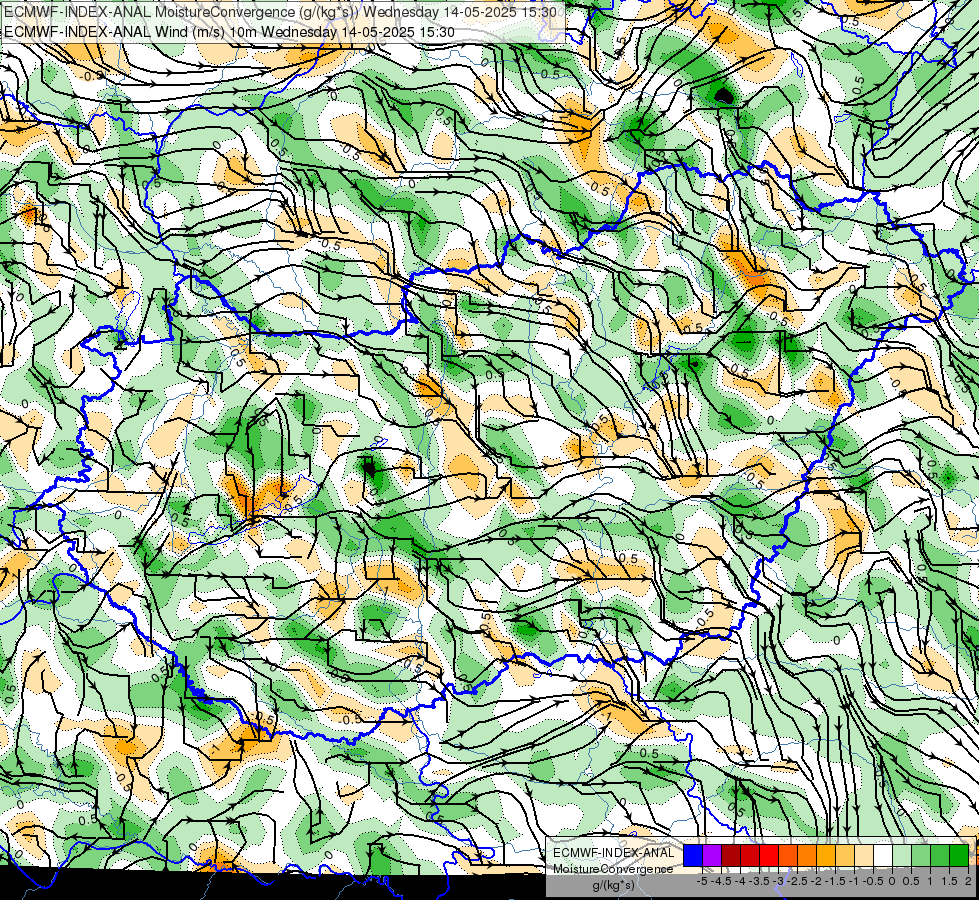Select the darkest red legend swatch
The height and width of the screenshot is (900, 979).
tap(731, 855)
